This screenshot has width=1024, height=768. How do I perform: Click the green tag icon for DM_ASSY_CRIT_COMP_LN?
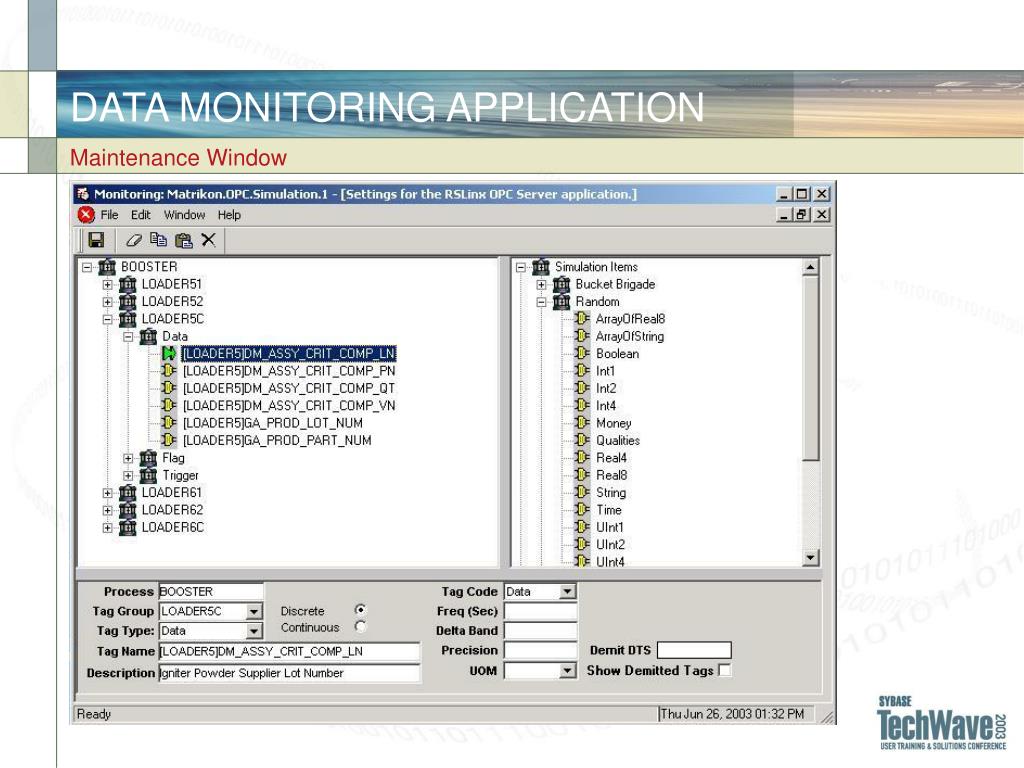pyautogui.click(x=169, y=353)
